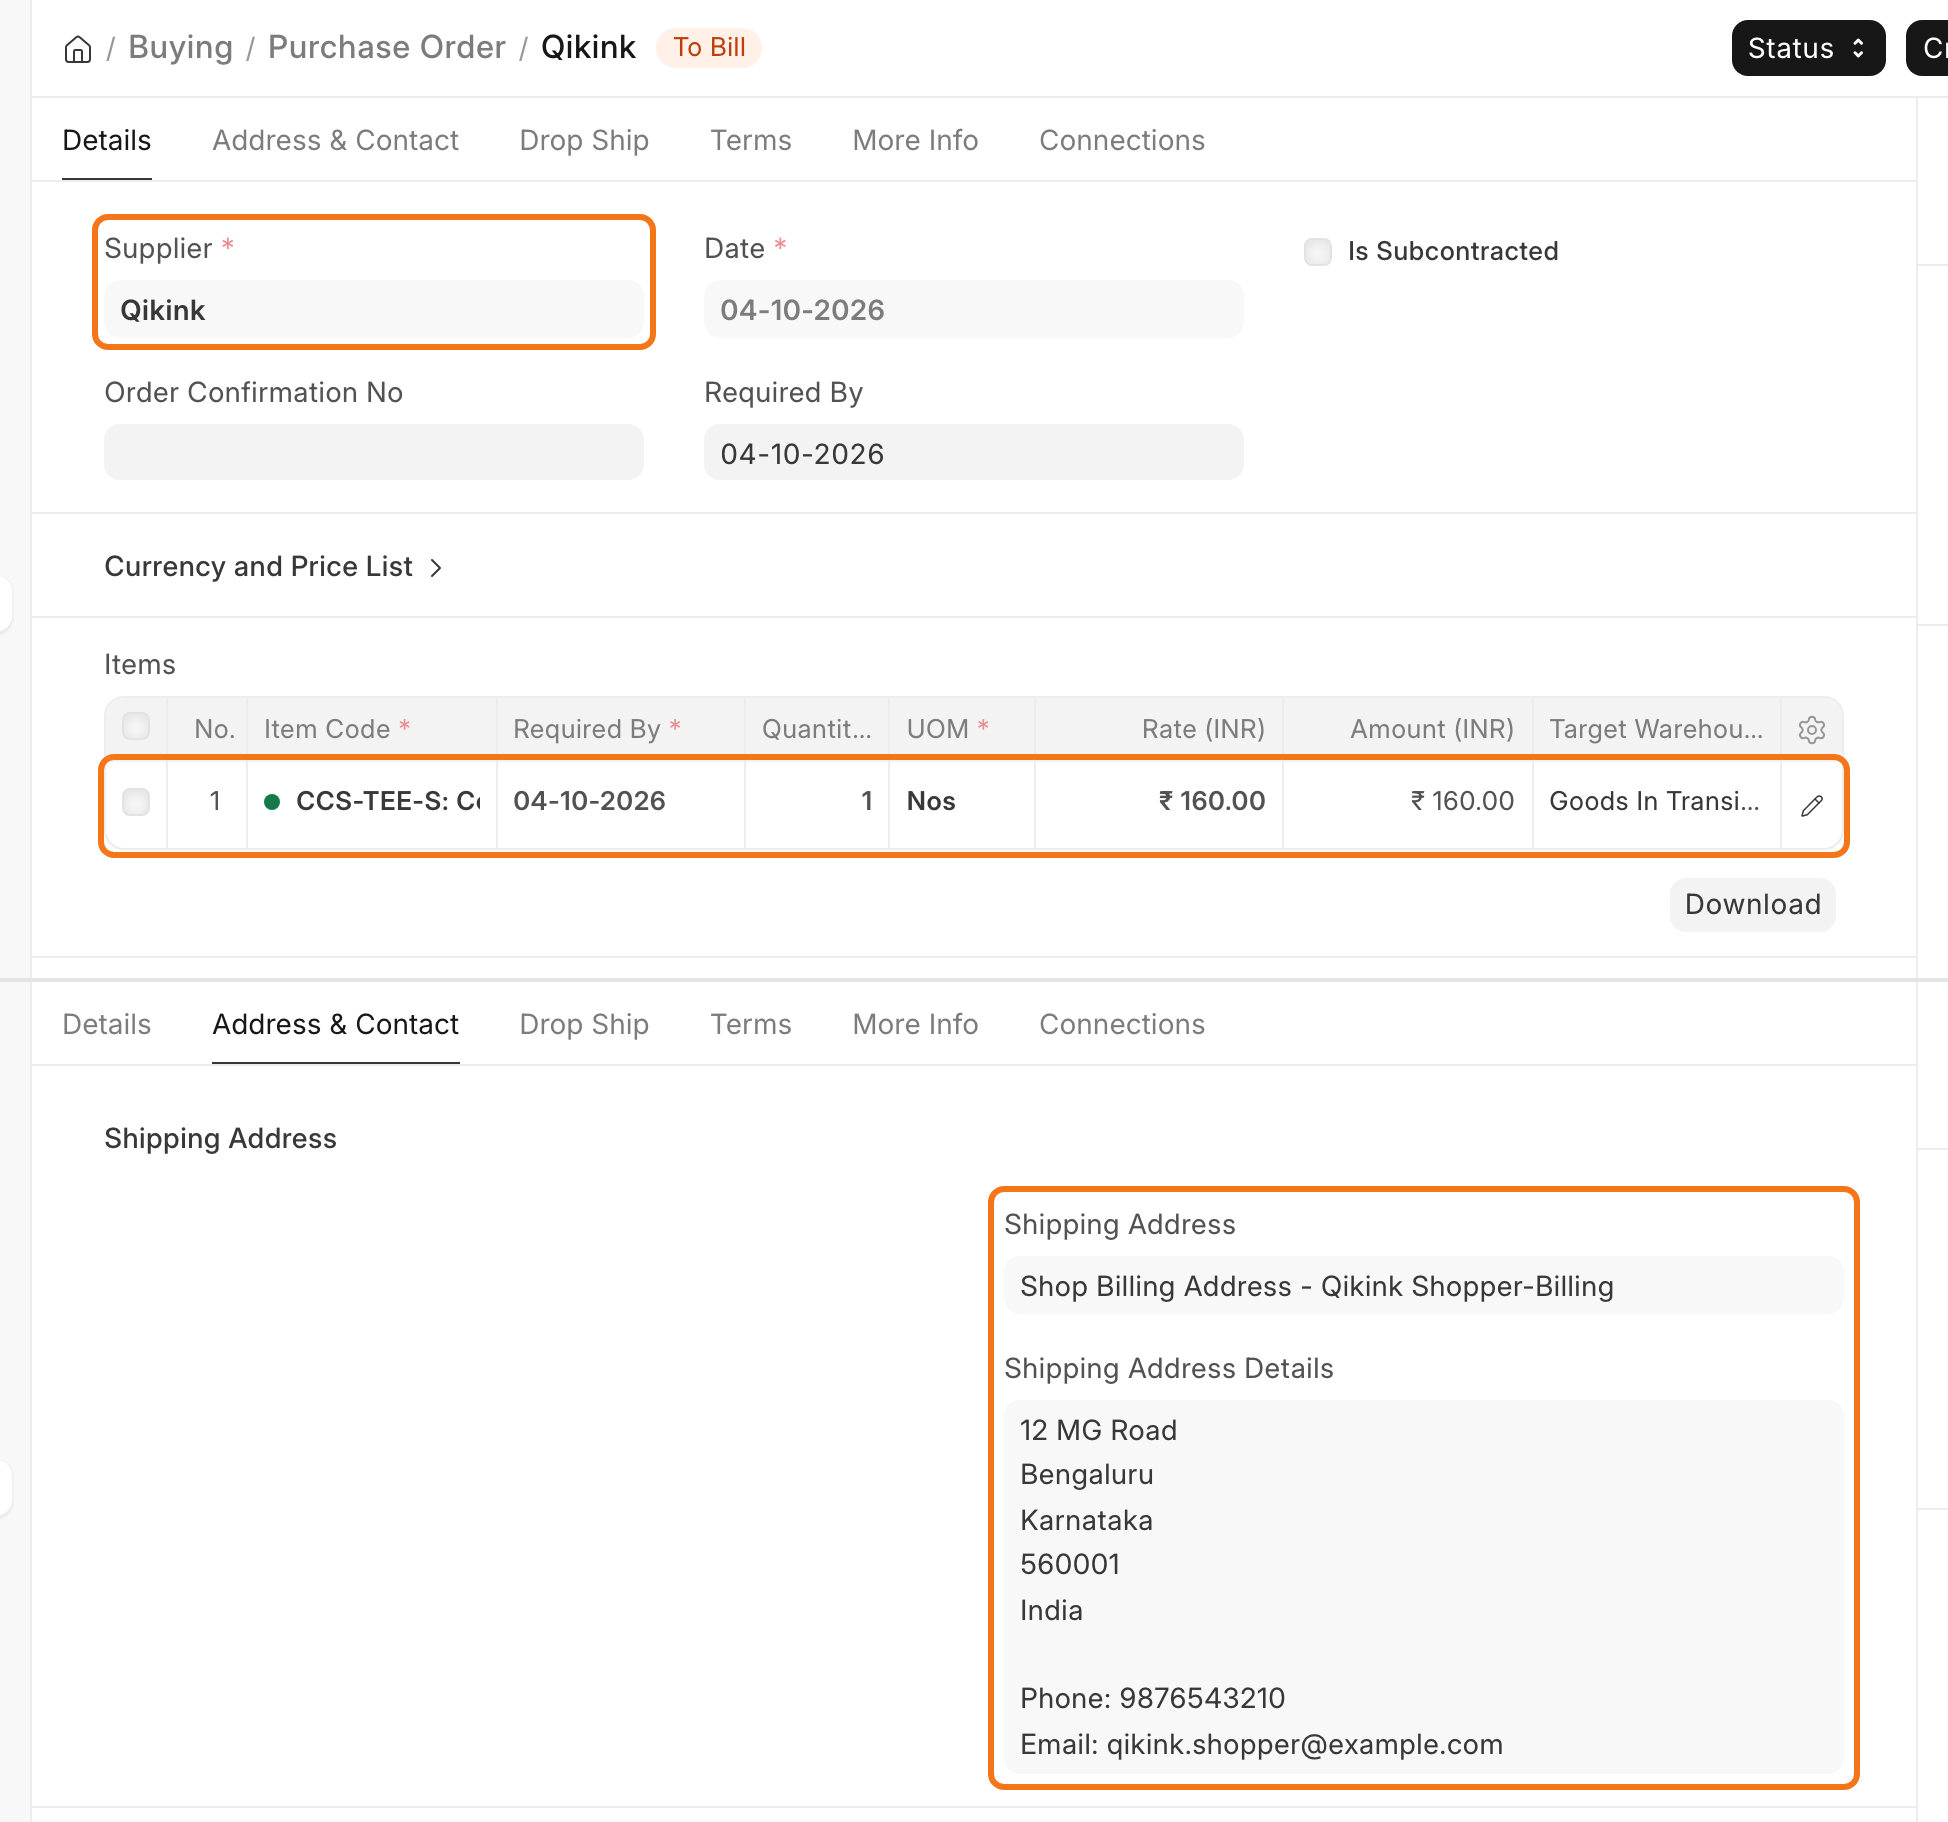Open grid settings gear in Items table

[x=1811, y=729]
